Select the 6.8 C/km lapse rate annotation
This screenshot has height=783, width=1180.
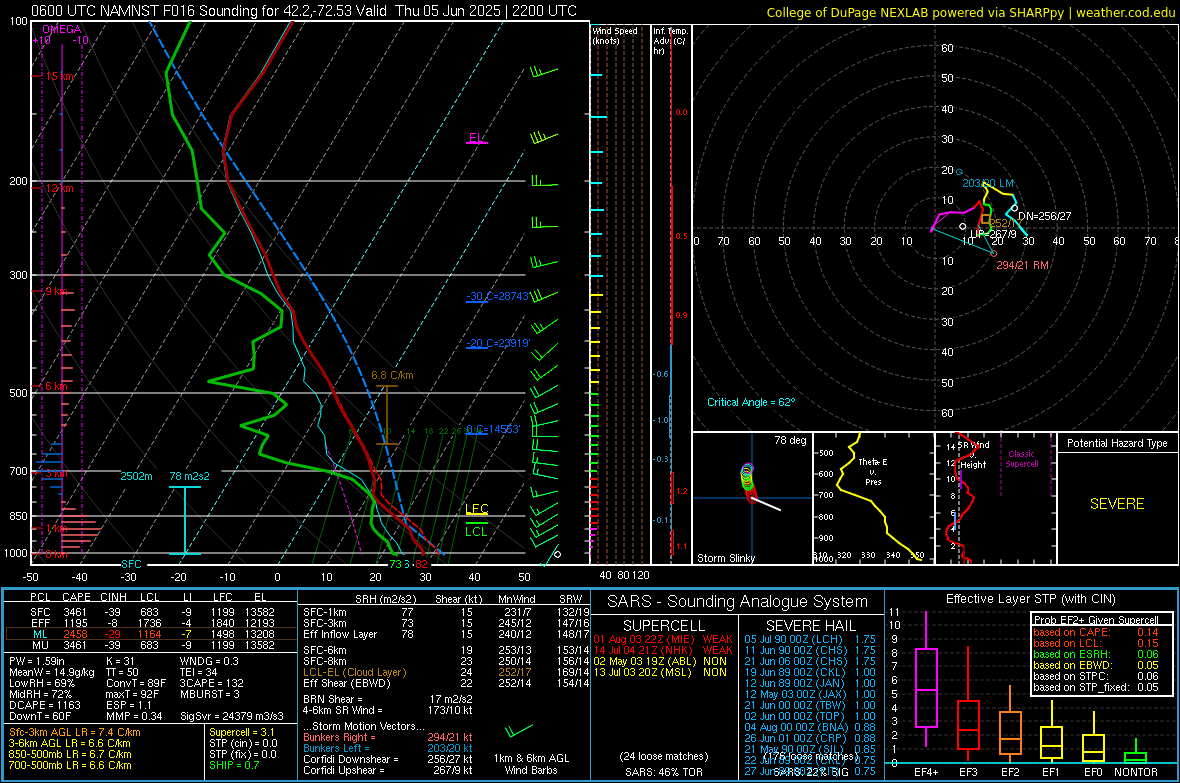[x=392, y=375]
